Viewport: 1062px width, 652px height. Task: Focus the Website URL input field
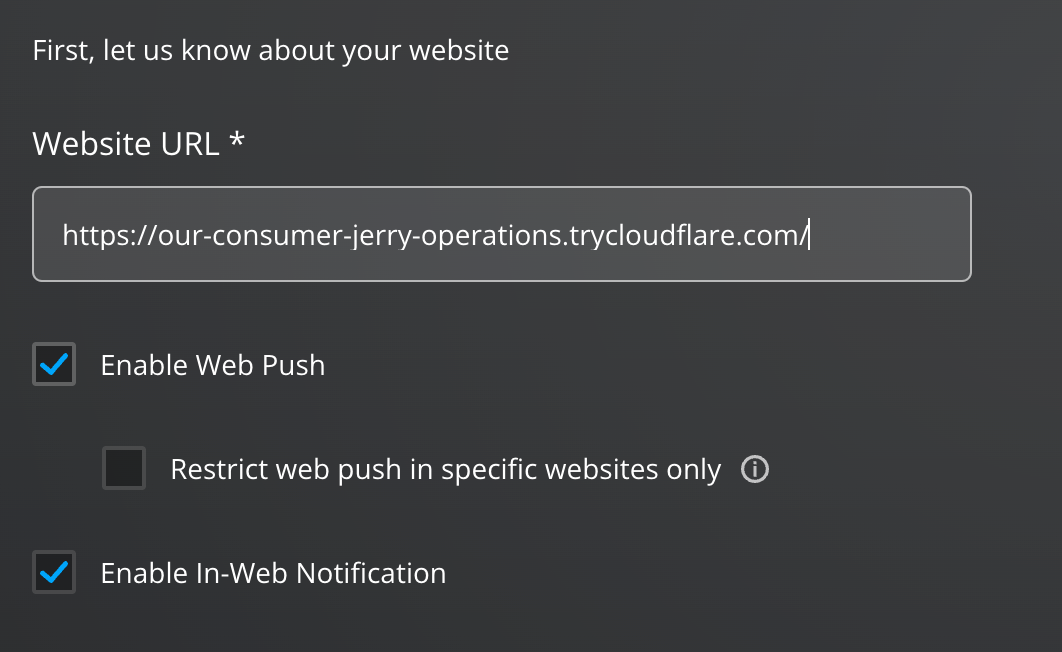click(500, 234)
